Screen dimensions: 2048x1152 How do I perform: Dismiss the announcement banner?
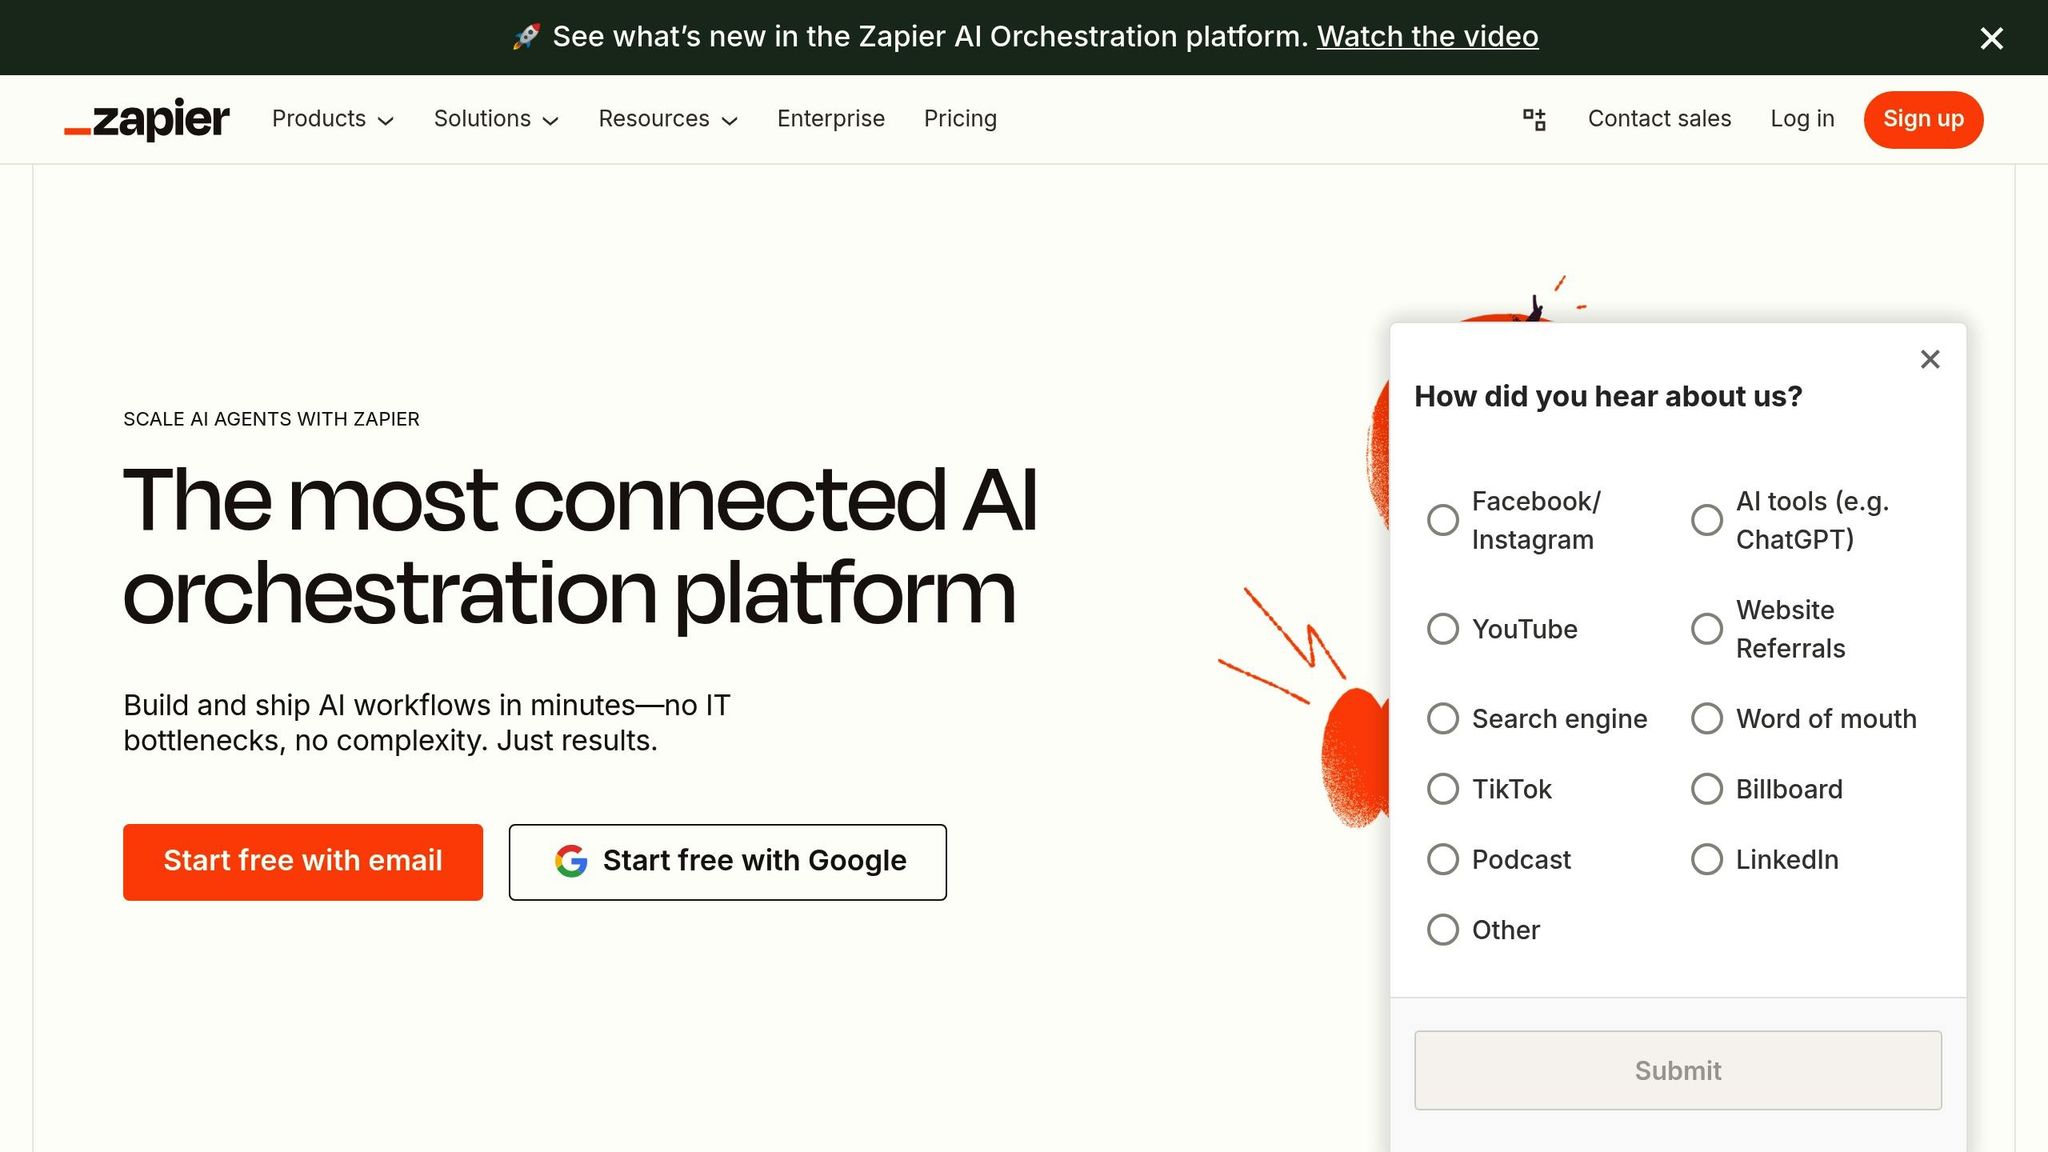[1991, 38]
